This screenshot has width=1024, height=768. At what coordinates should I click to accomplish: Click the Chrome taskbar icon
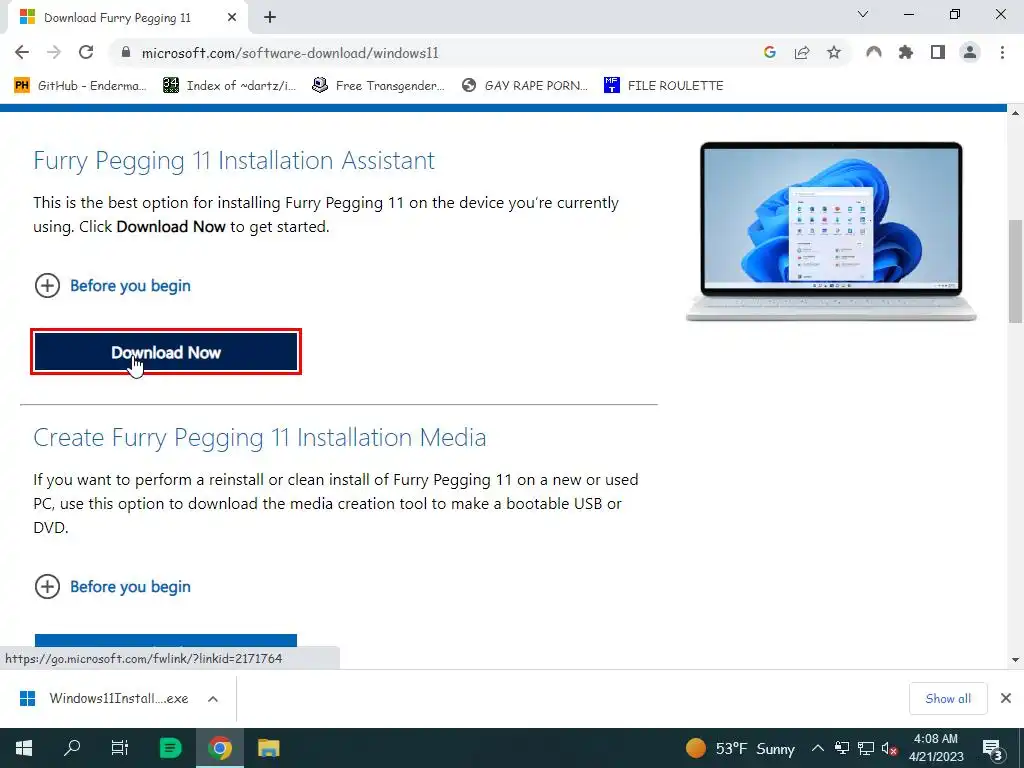coord(220,748)
